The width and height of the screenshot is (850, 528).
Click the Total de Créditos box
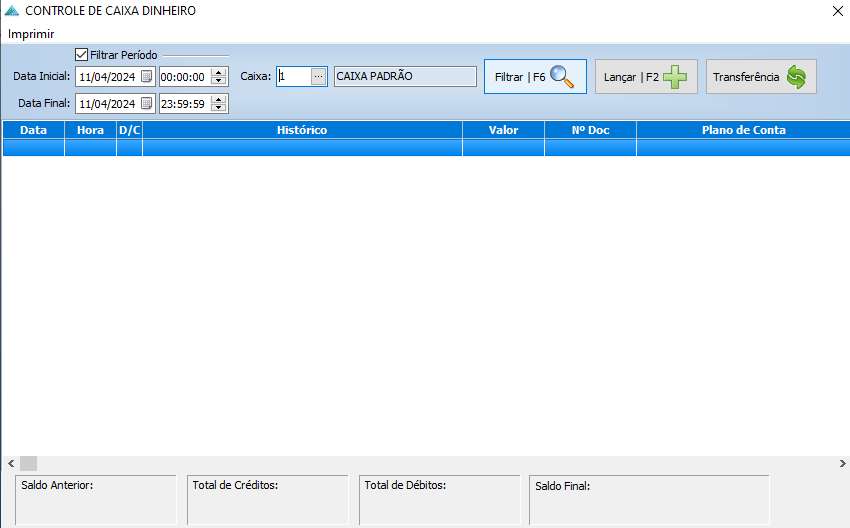[x=268, y=500]
